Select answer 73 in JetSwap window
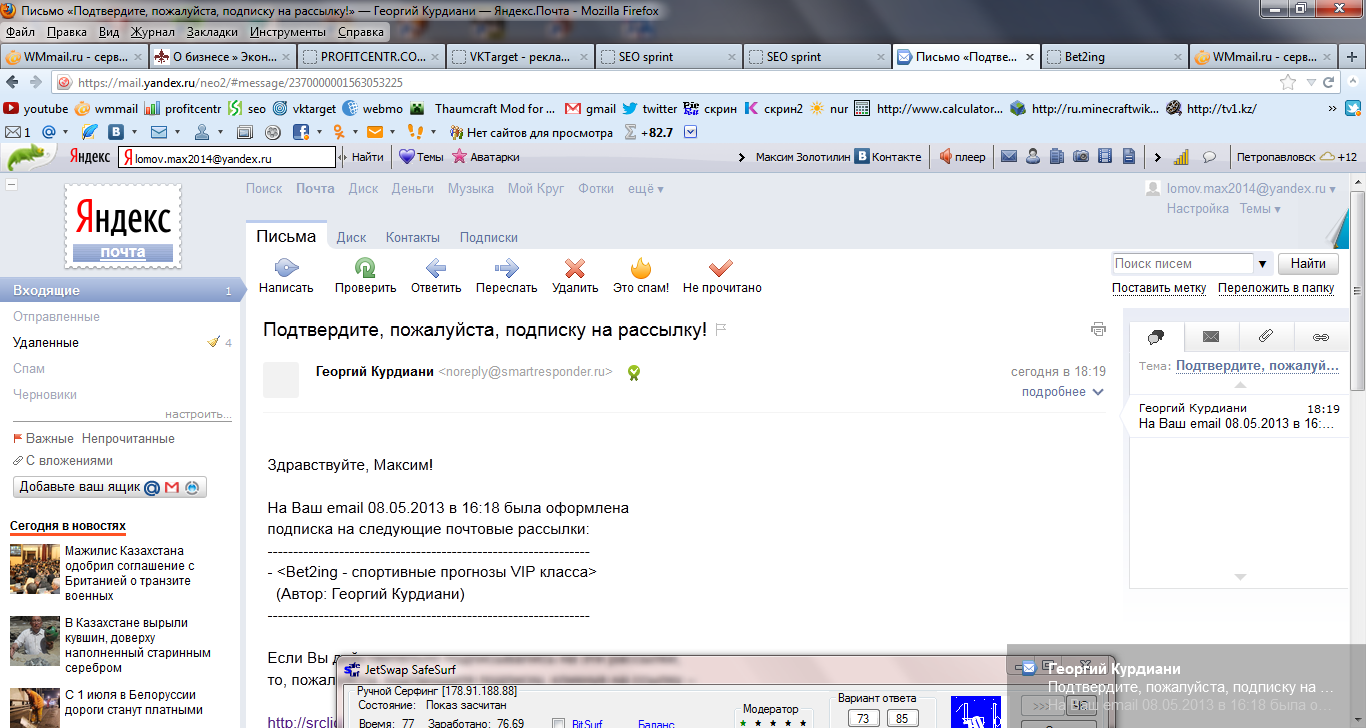The image size is (1366, 728). click(x=863, y=718)
